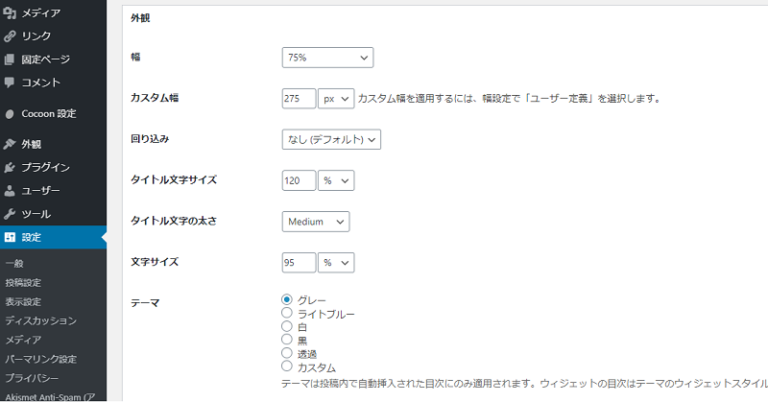Open the ツール menu in sidebar
The width and height of the screenshot is (768, 402).
[x=36, y=214]
